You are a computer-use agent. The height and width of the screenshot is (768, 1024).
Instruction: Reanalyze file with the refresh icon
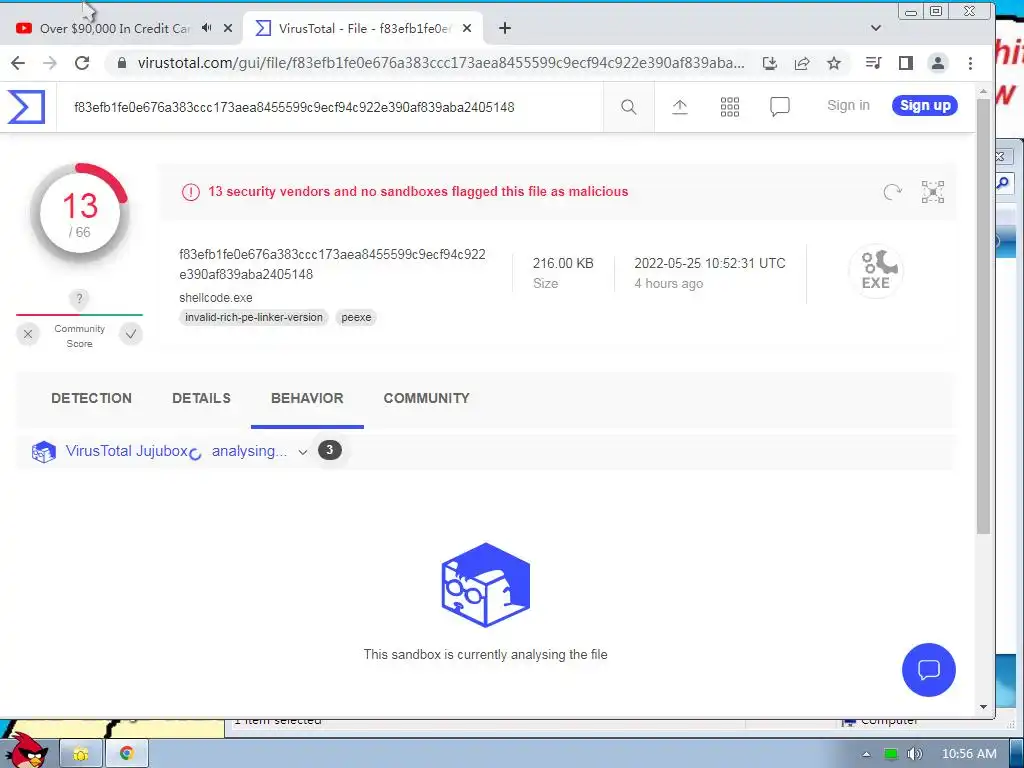tap(892, 192)
